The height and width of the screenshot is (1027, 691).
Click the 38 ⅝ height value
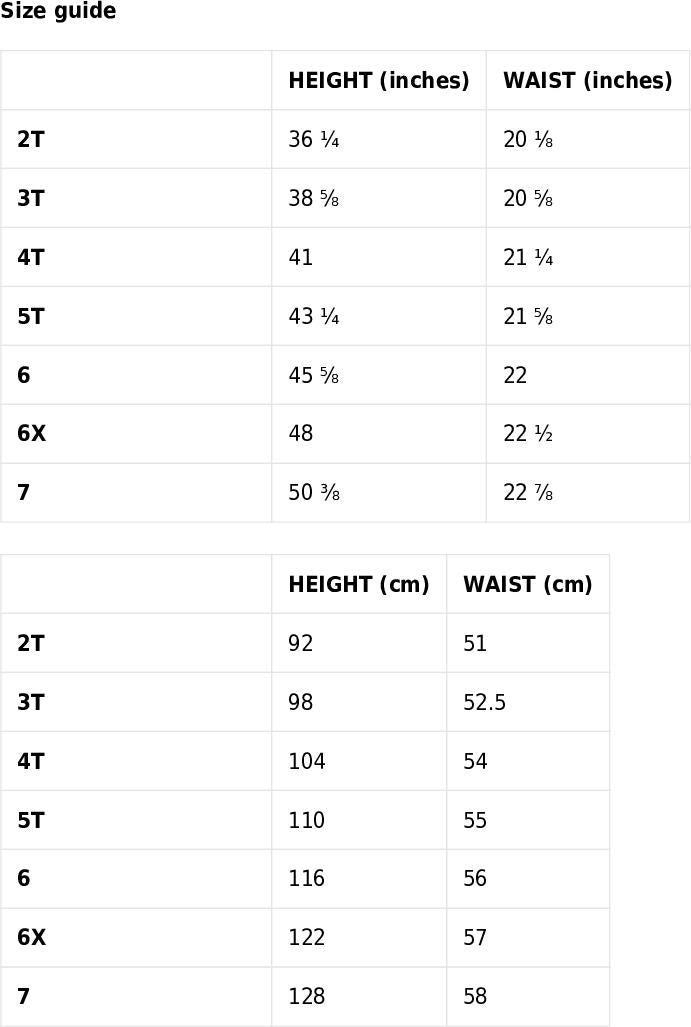[314, 199]
